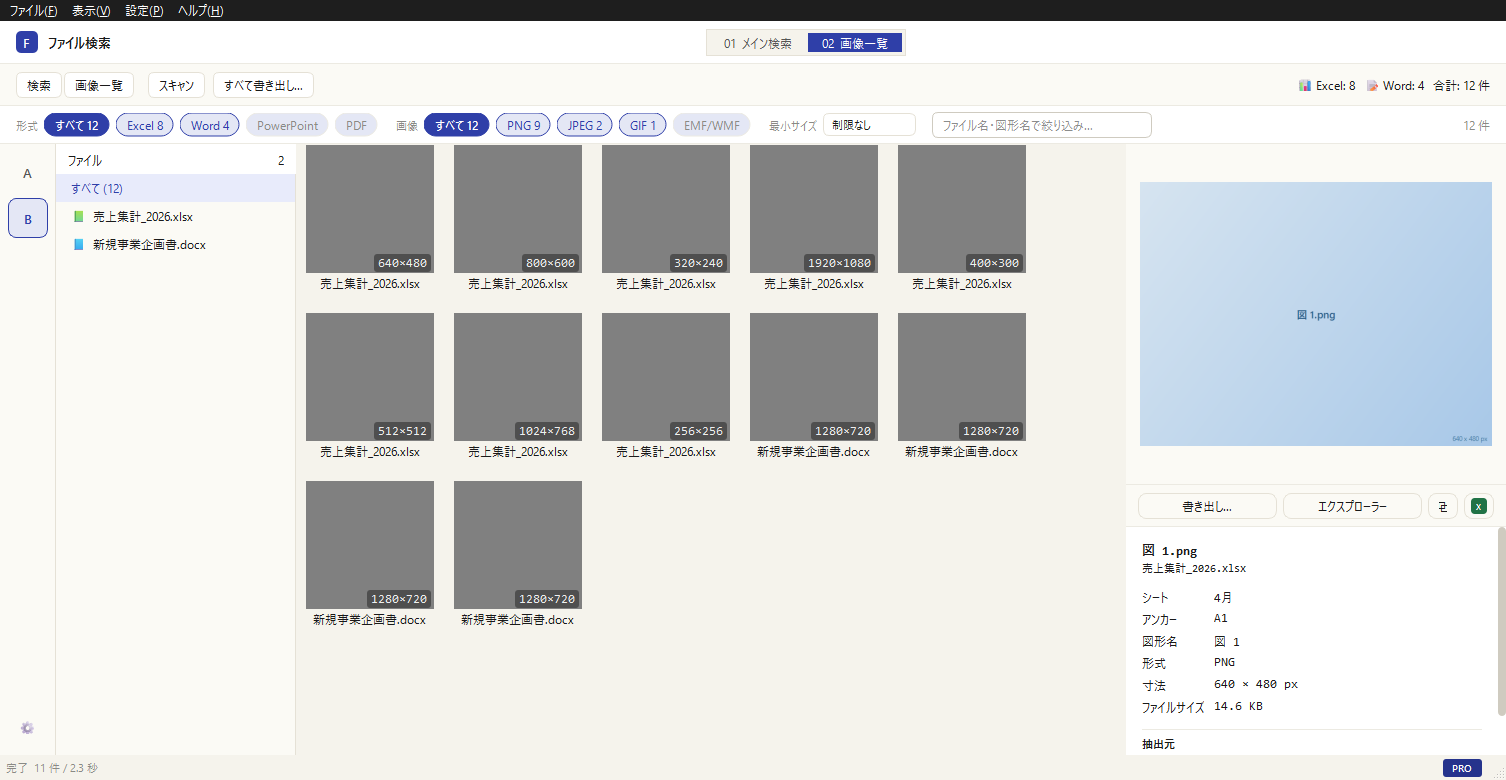The height and width of the screenshot is (780, 1506).
Task: Click the details panel vertical scrollbar
Action: [1501, 621]
